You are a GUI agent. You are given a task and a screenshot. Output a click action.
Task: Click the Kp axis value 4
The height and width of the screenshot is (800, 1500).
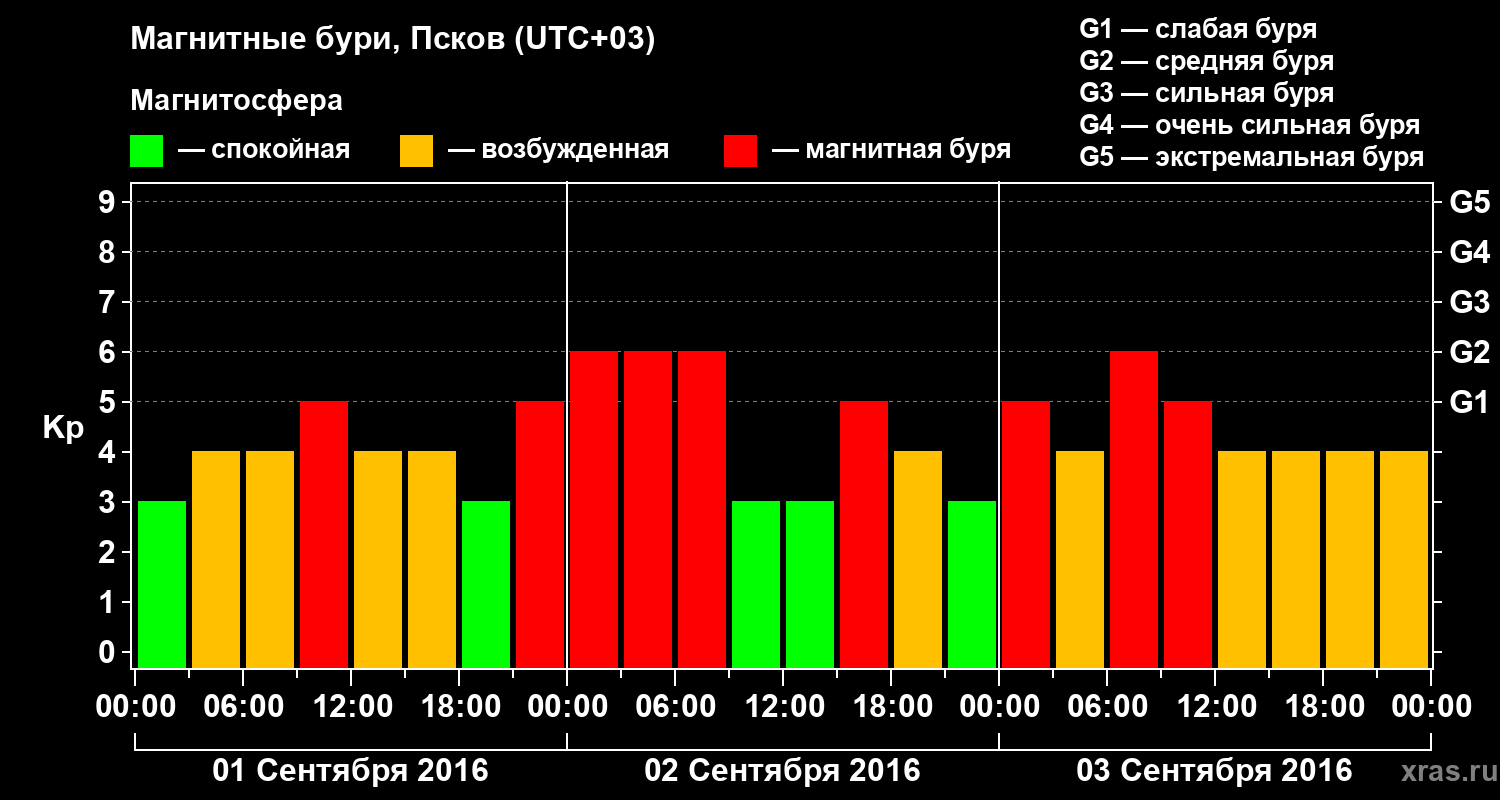coord(109,452)
